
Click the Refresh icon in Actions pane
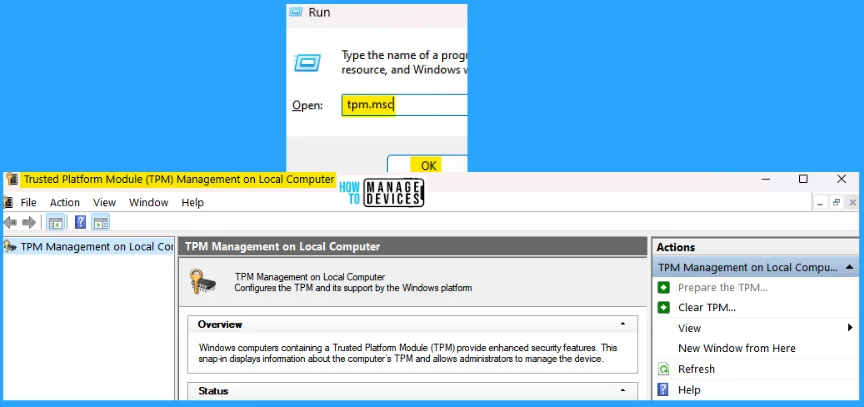pos(664,369)
